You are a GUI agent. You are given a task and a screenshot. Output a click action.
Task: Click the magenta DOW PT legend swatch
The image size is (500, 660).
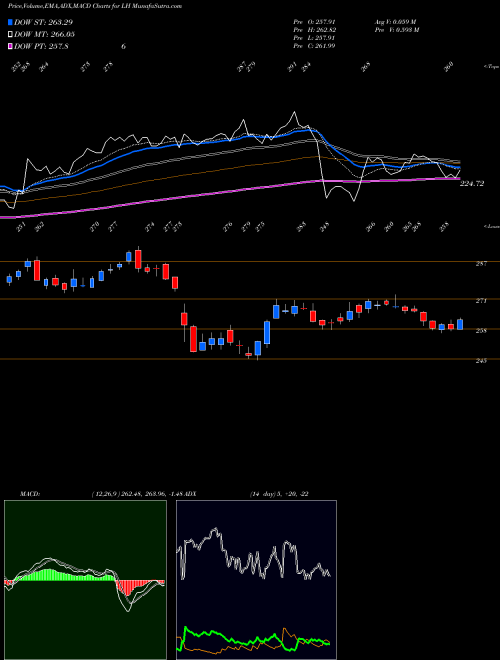[11, 46]
